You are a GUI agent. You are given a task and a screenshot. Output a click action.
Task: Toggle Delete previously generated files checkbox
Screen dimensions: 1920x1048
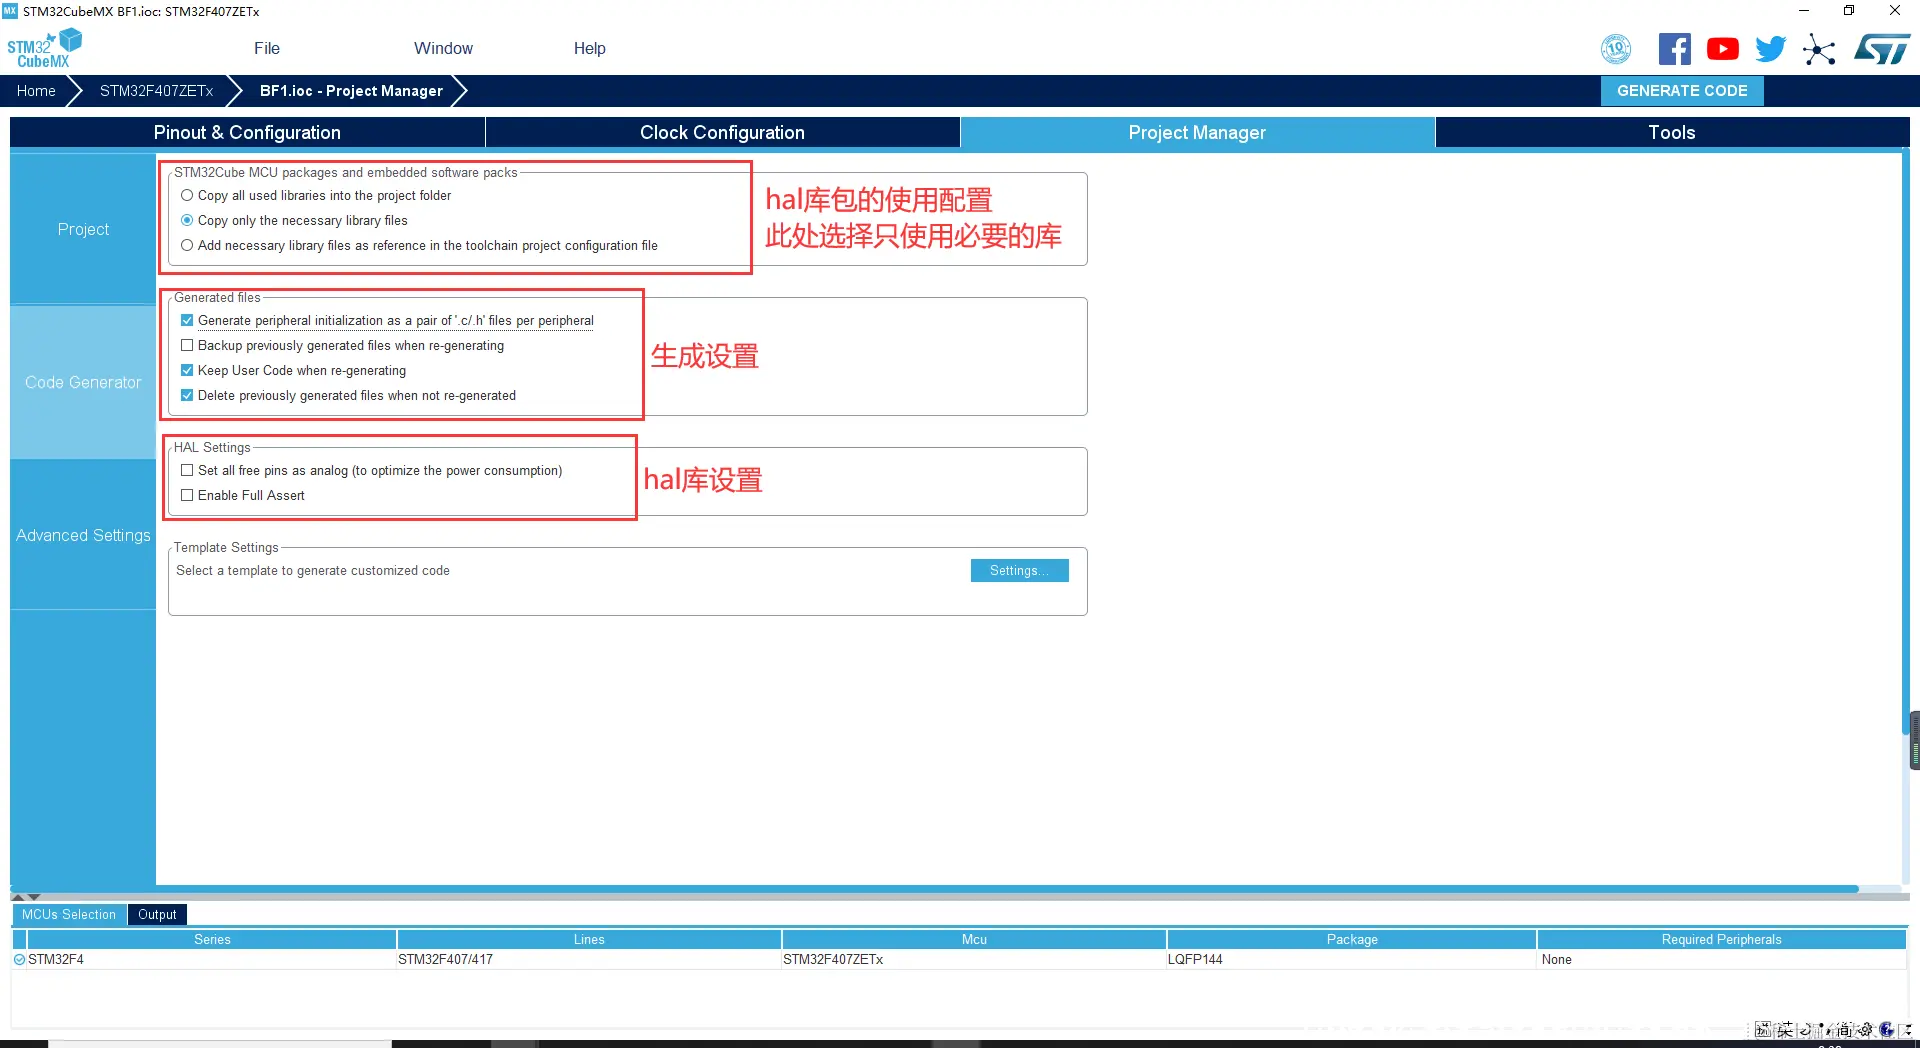(x=187, y=395)
